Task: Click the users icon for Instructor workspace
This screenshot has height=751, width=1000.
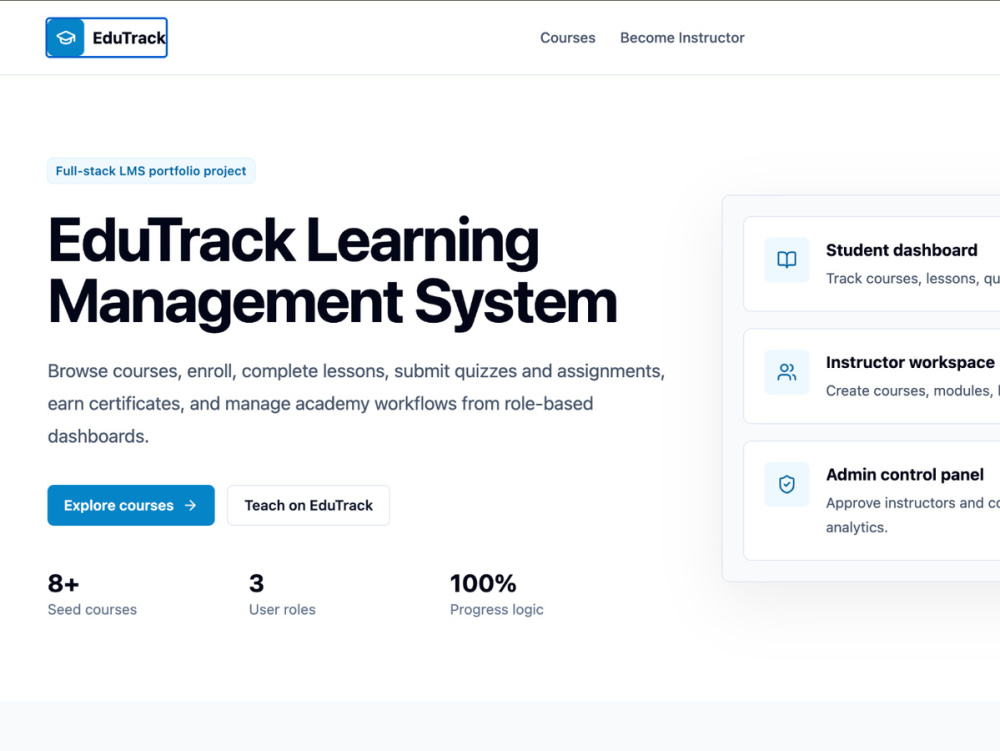Action: tap(787, 372)
